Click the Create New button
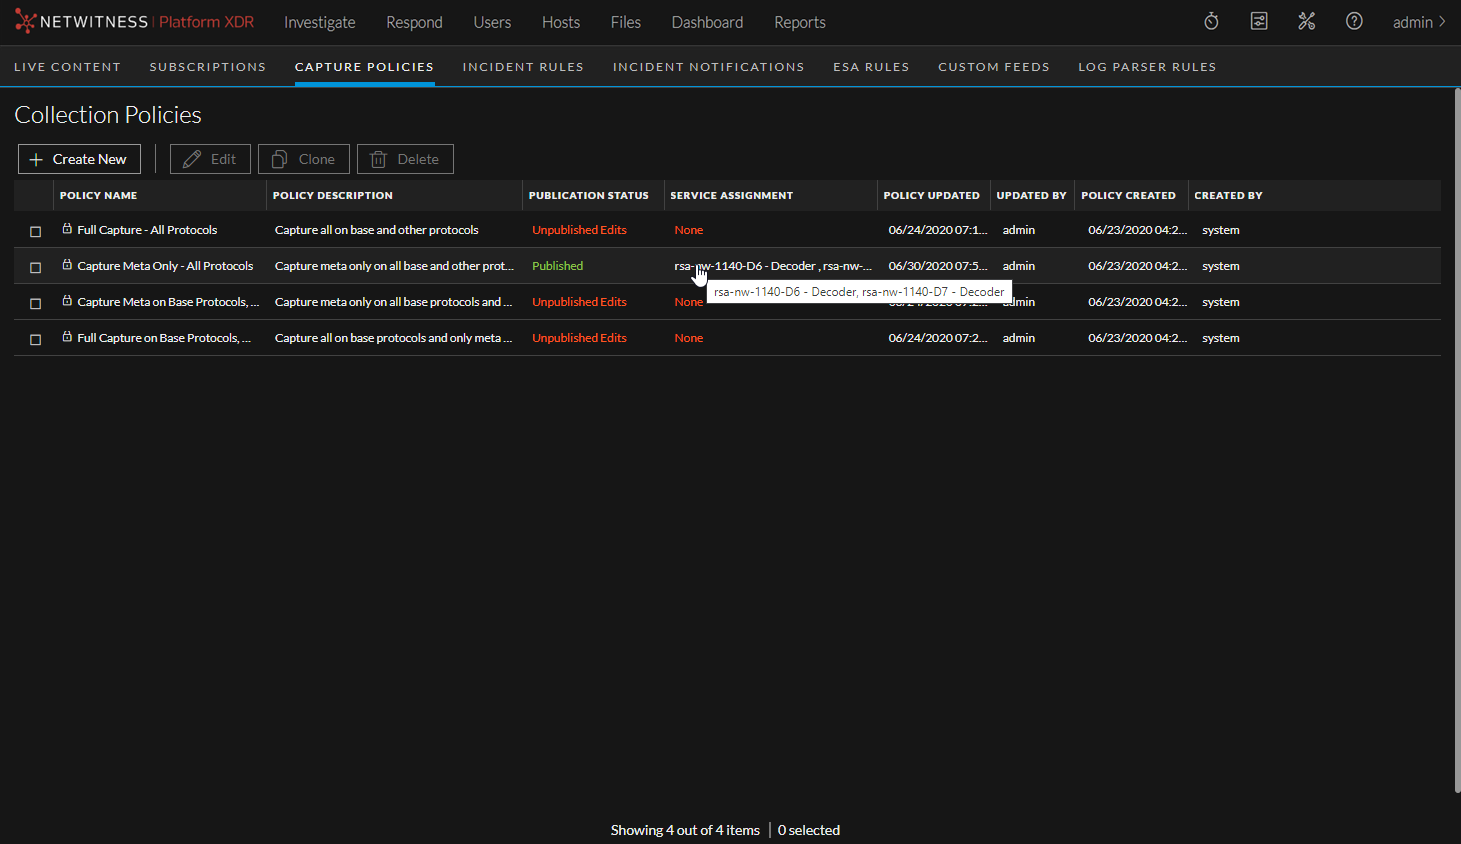 click(x=79, y=158)
